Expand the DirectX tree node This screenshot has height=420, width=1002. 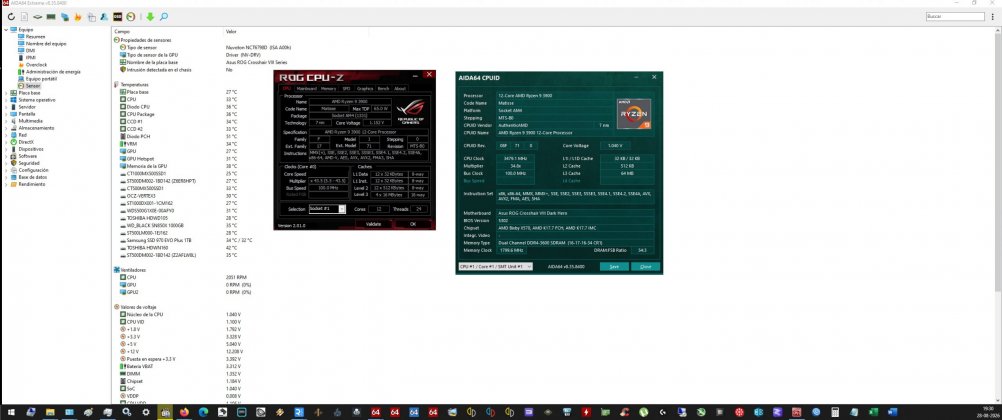6,142
